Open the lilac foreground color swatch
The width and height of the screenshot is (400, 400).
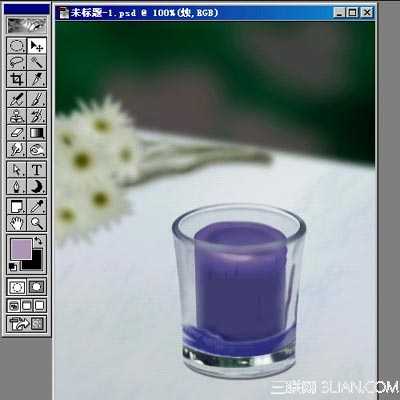[21, 249]
